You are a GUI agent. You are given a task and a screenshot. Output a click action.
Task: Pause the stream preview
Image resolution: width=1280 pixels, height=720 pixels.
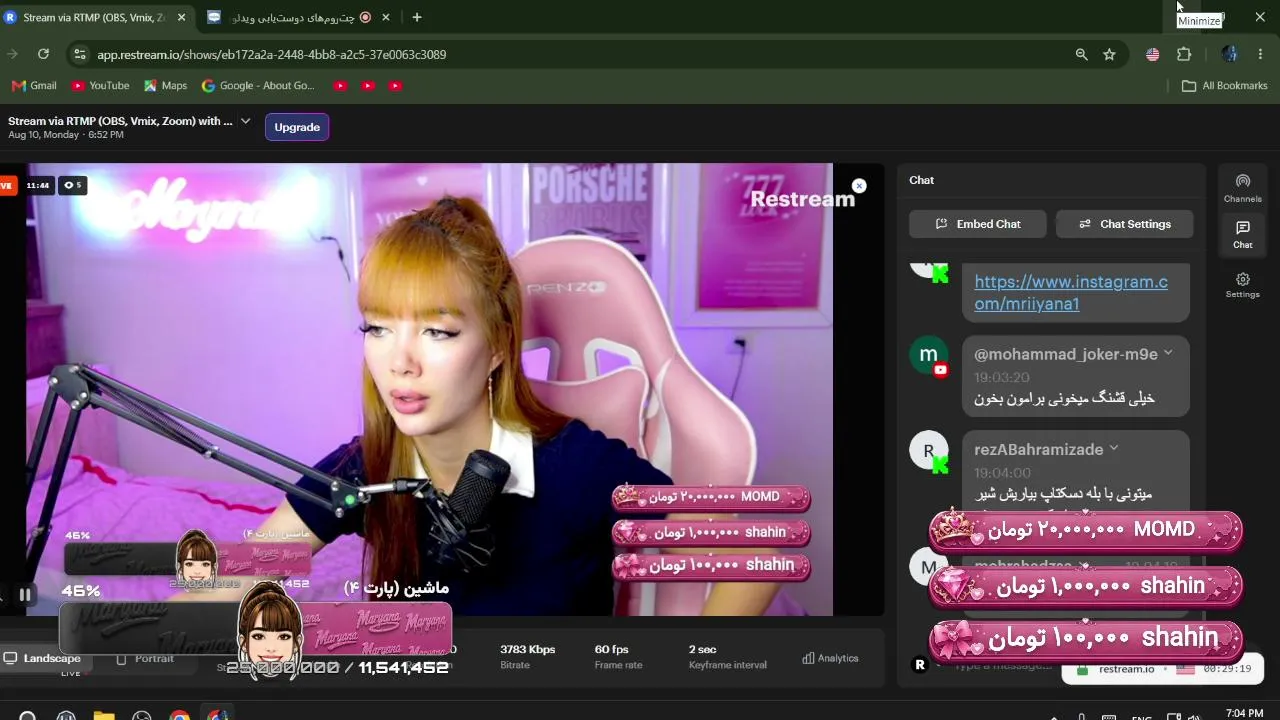point(25,594)
